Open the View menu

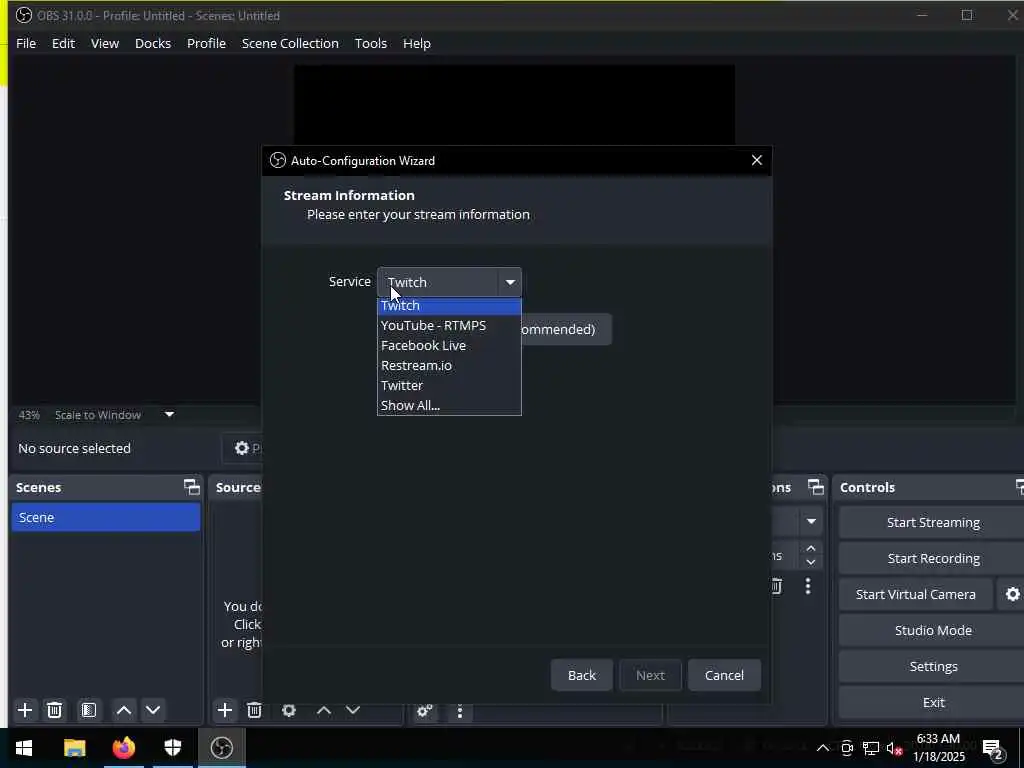tap(104, 43)
